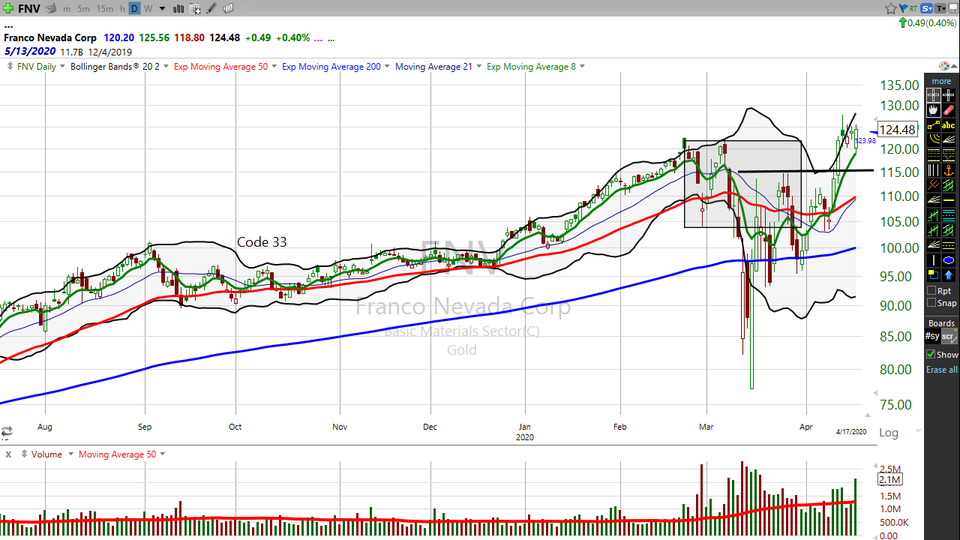
Task: Toggle Log scale setting
Action: pyautogui.click(x=888, y=433)
